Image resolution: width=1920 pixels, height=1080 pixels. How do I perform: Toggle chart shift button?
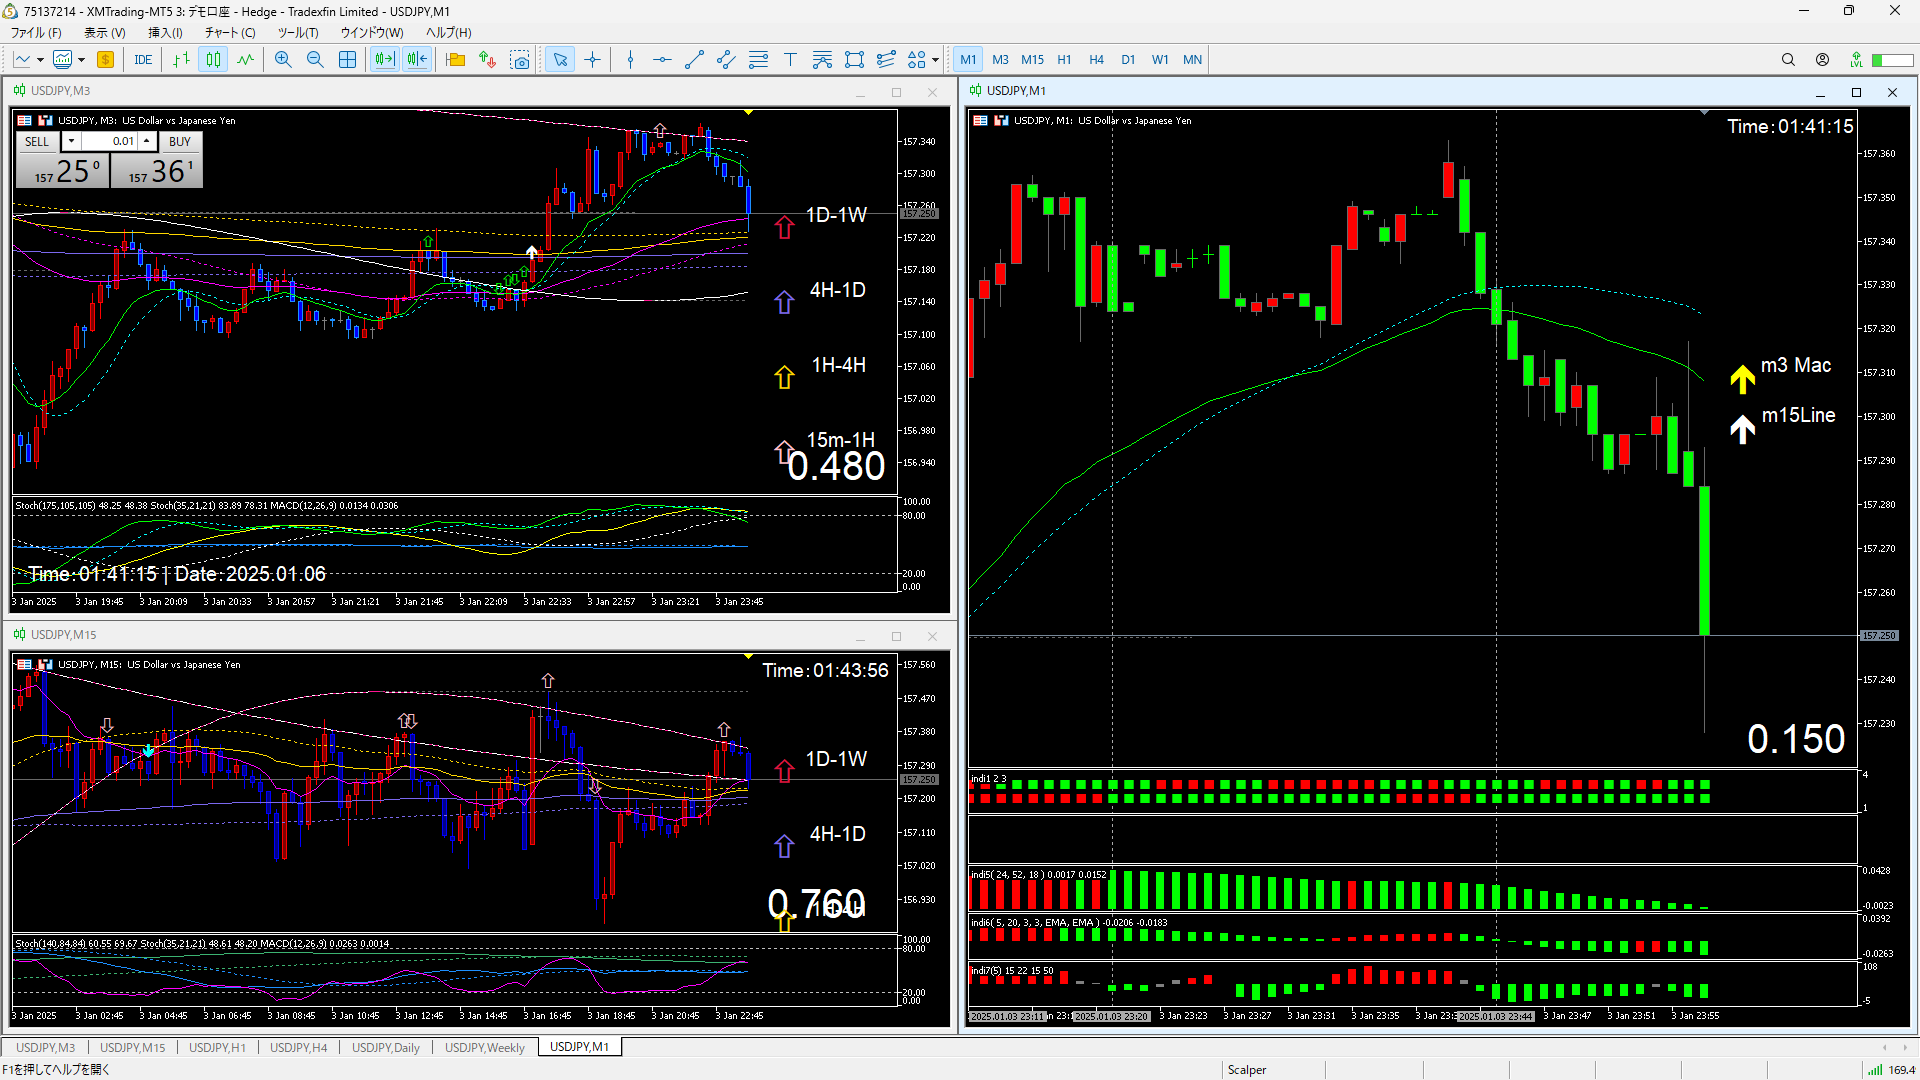pyautogui.click(x=417, y=60)
